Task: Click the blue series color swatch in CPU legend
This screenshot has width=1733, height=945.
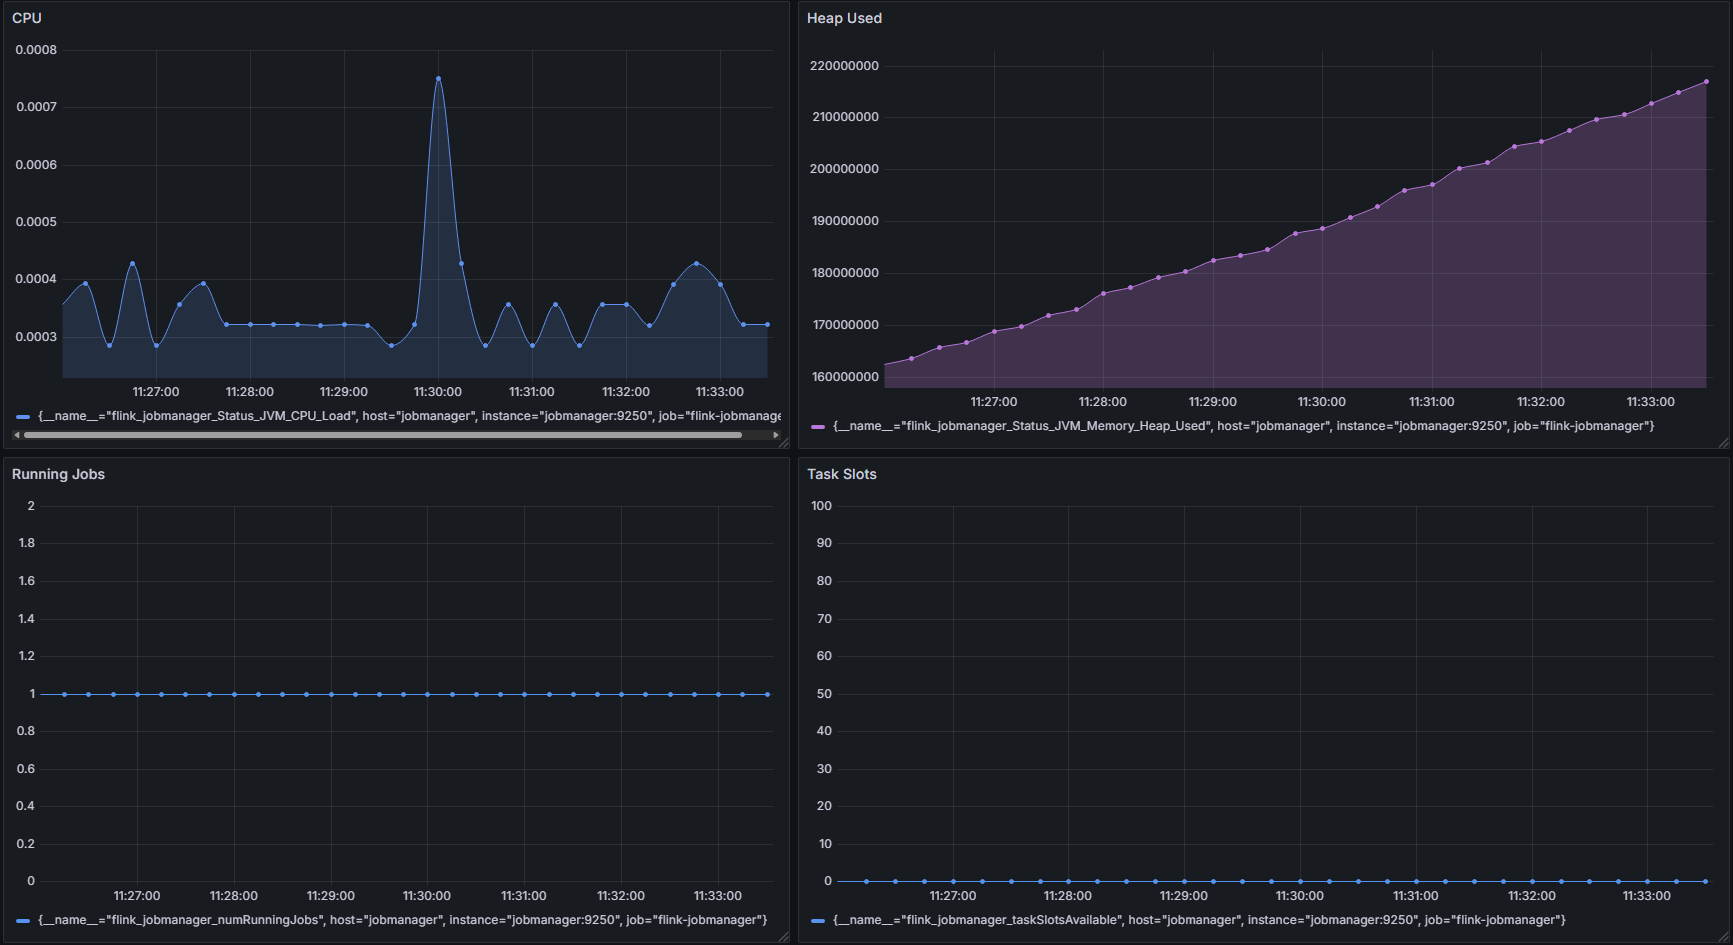Action: coord(23,417)
